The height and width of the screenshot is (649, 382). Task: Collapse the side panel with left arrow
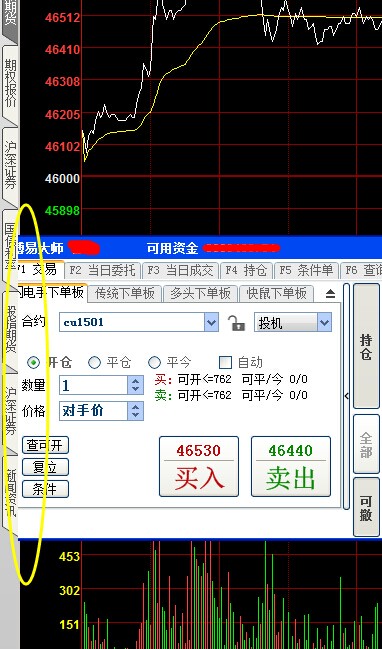[346, 396]
